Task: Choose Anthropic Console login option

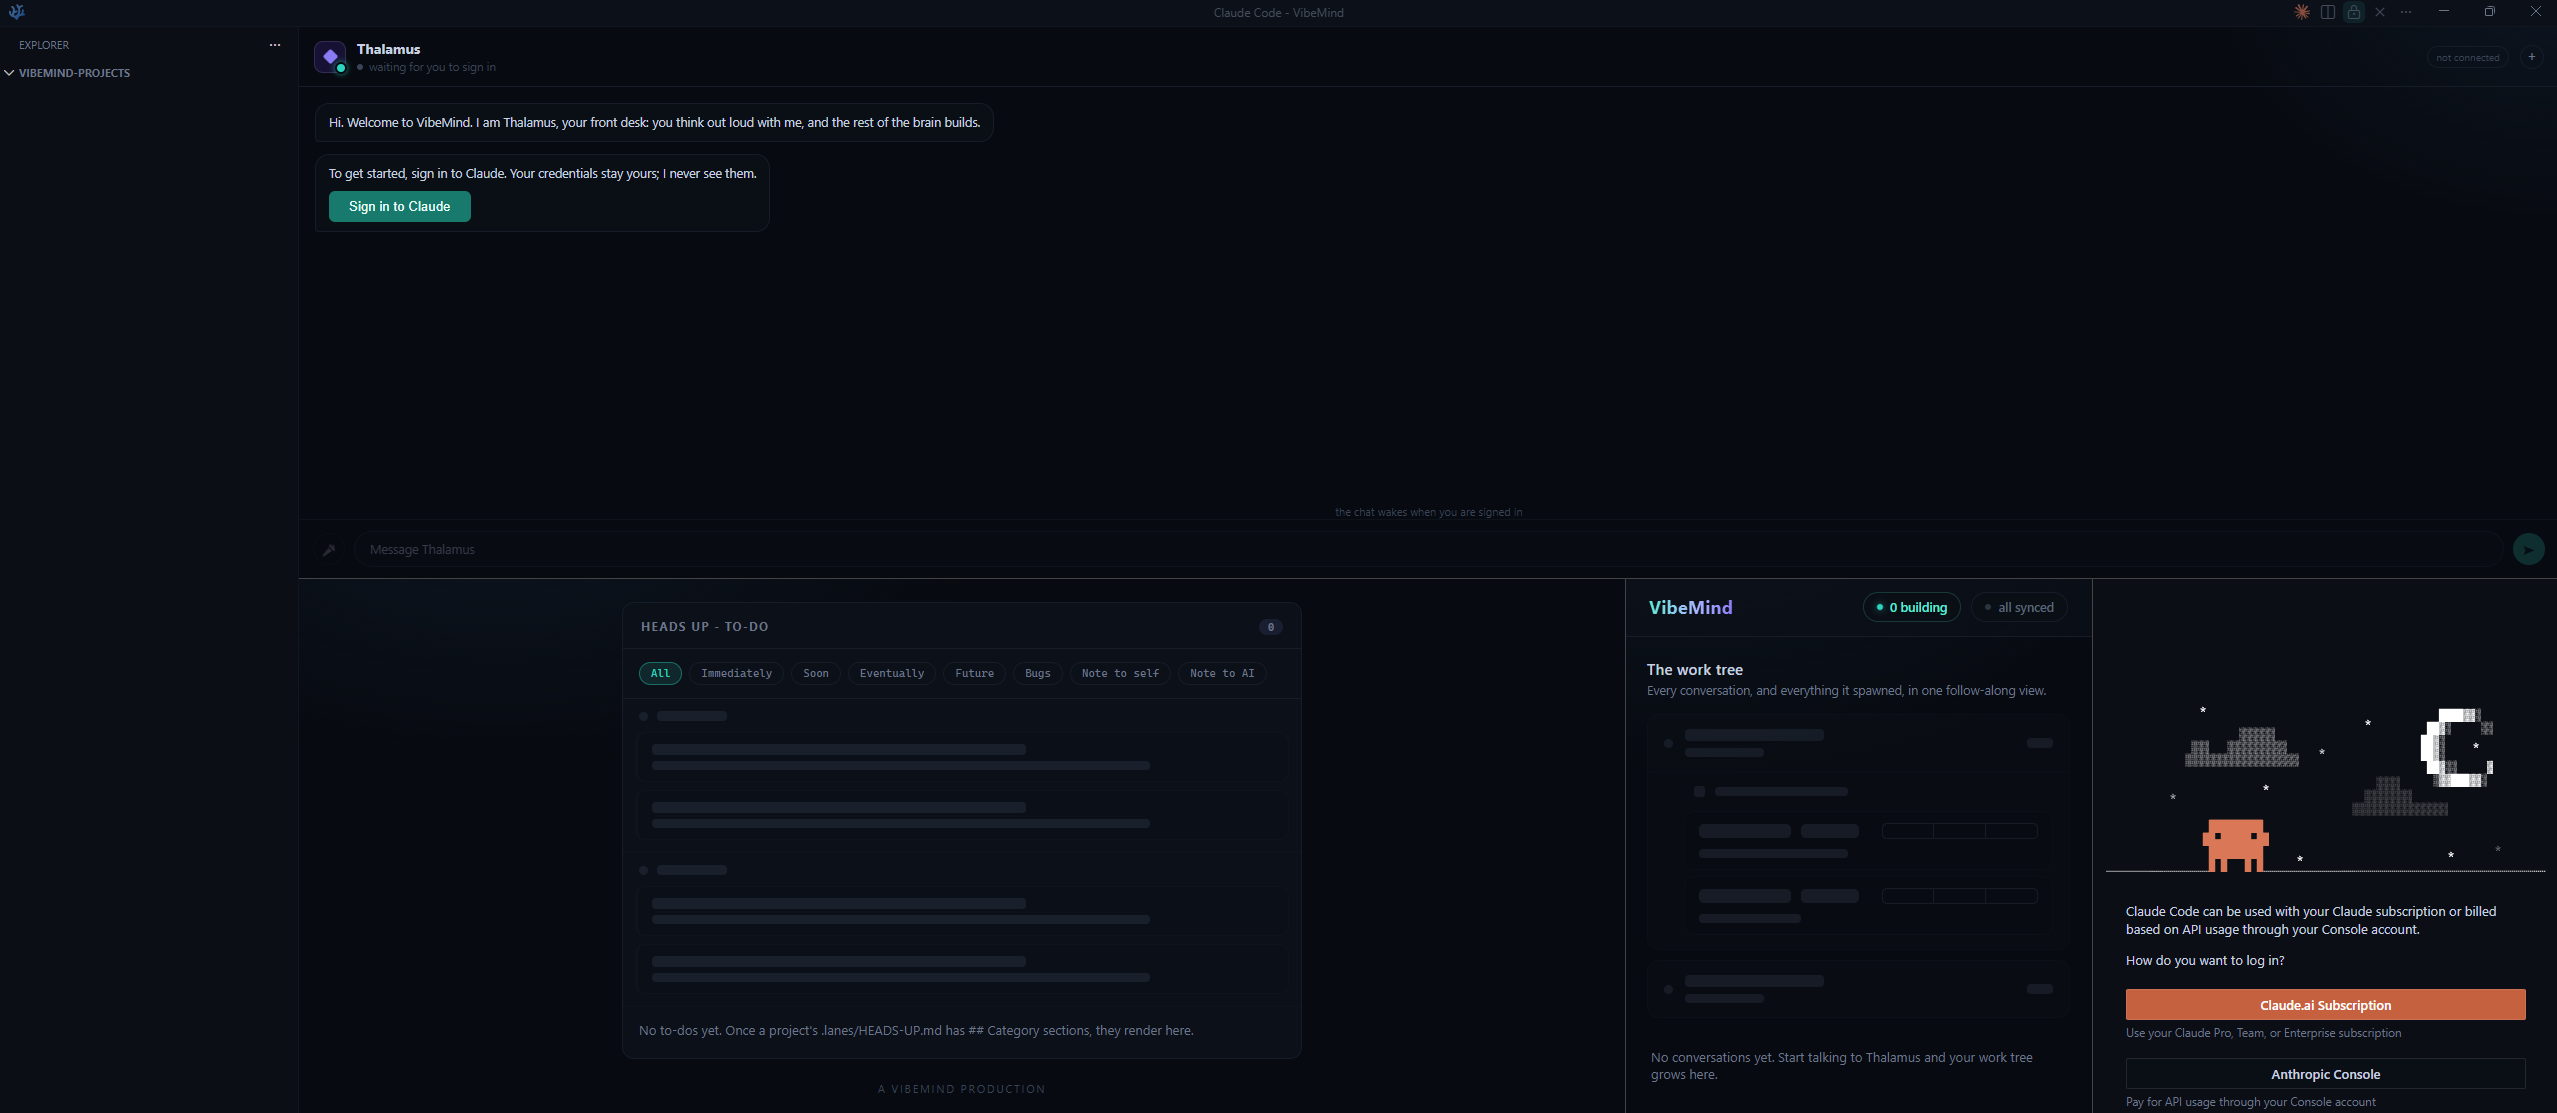Action: coord(2325,1074)
